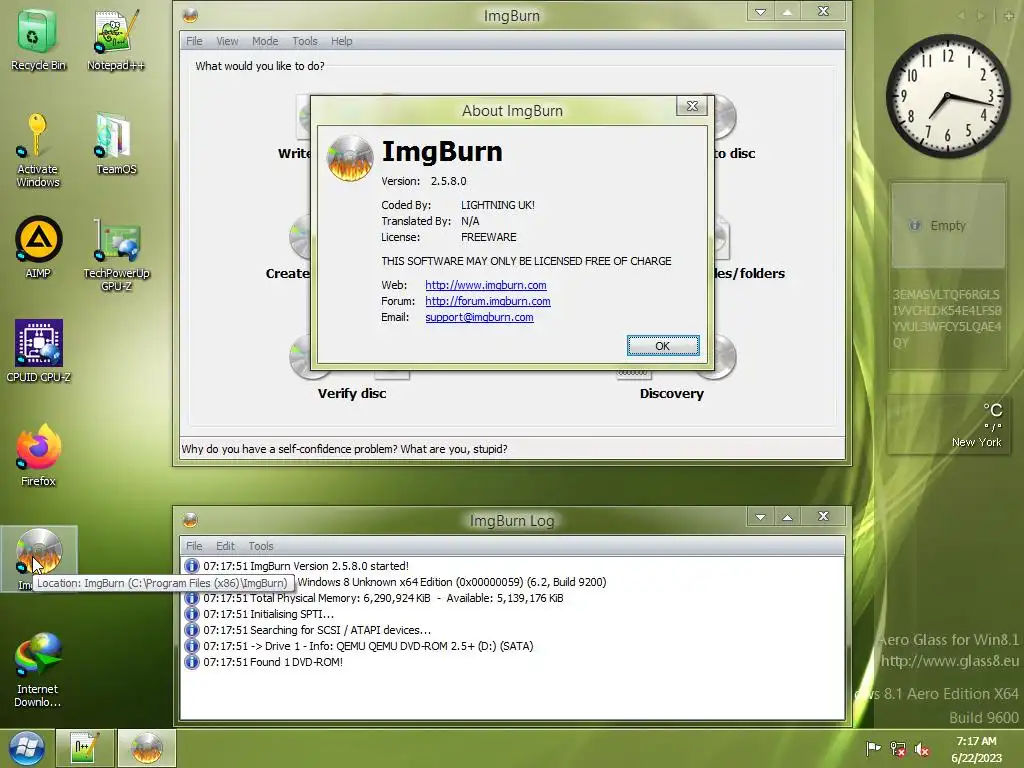Viewport: 1024px width, 768px height.
Task: Launch AIMP from the desktop
Action: point(38,246)
